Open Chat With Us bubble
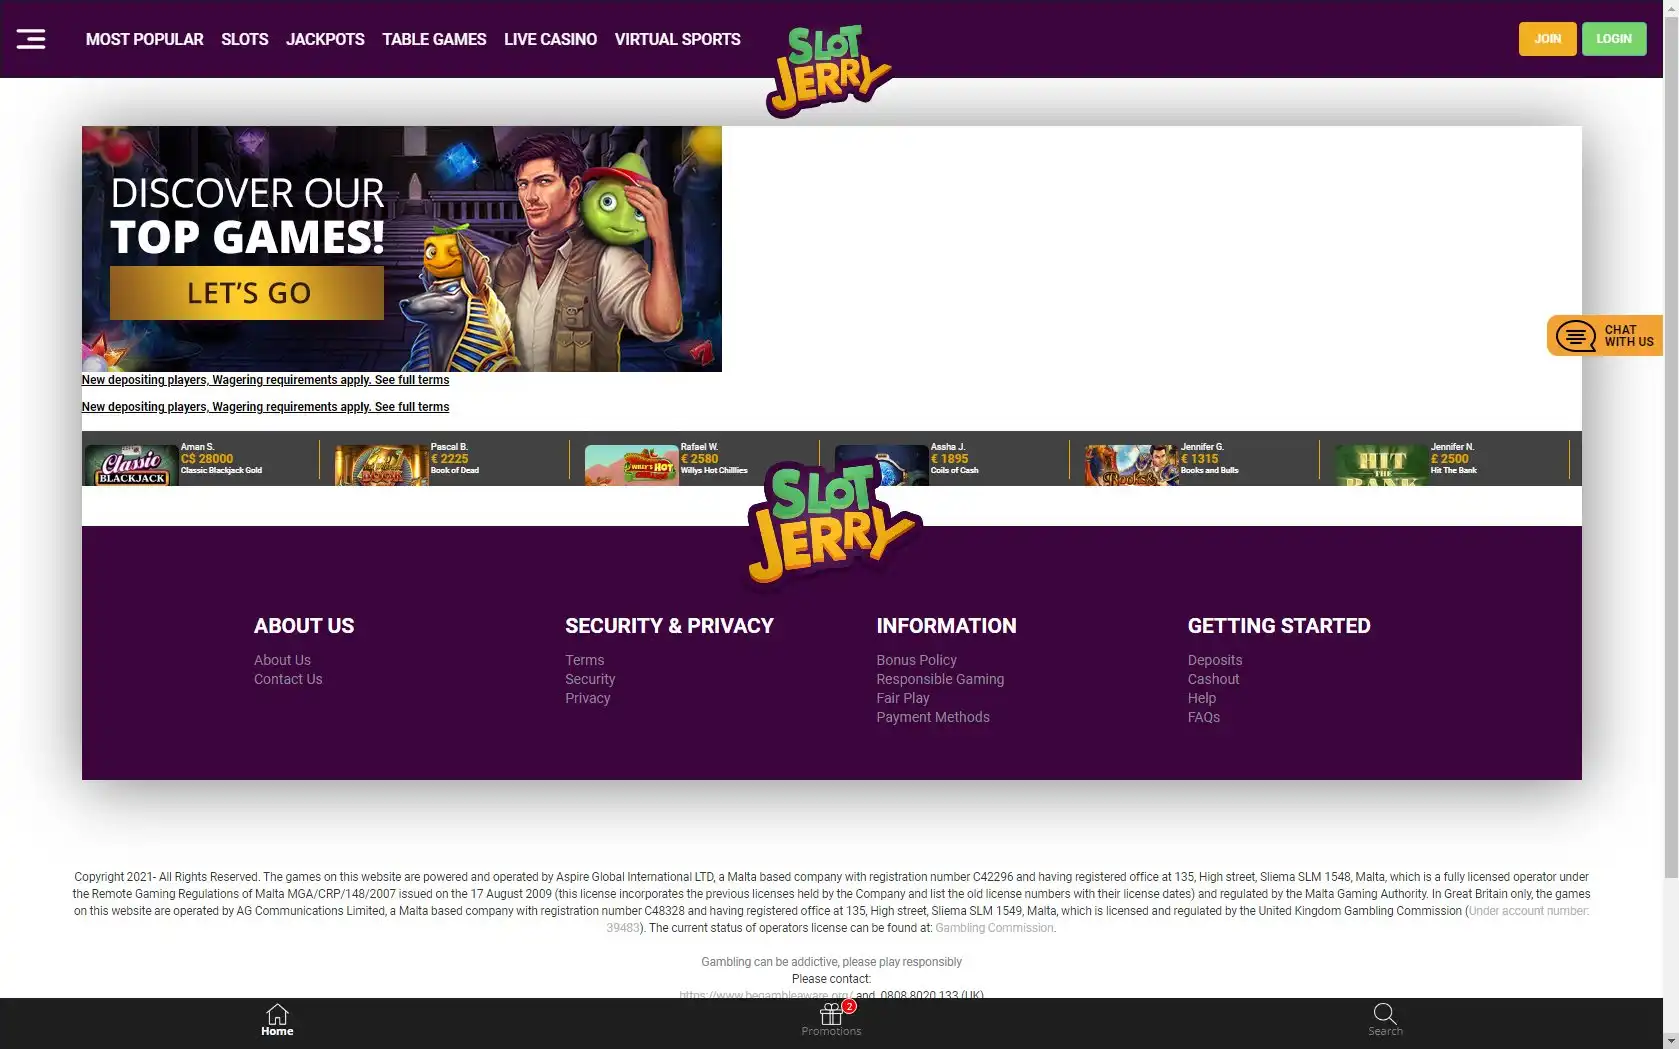This screenshot has width=1679, height=1049. click(1604, 336)
